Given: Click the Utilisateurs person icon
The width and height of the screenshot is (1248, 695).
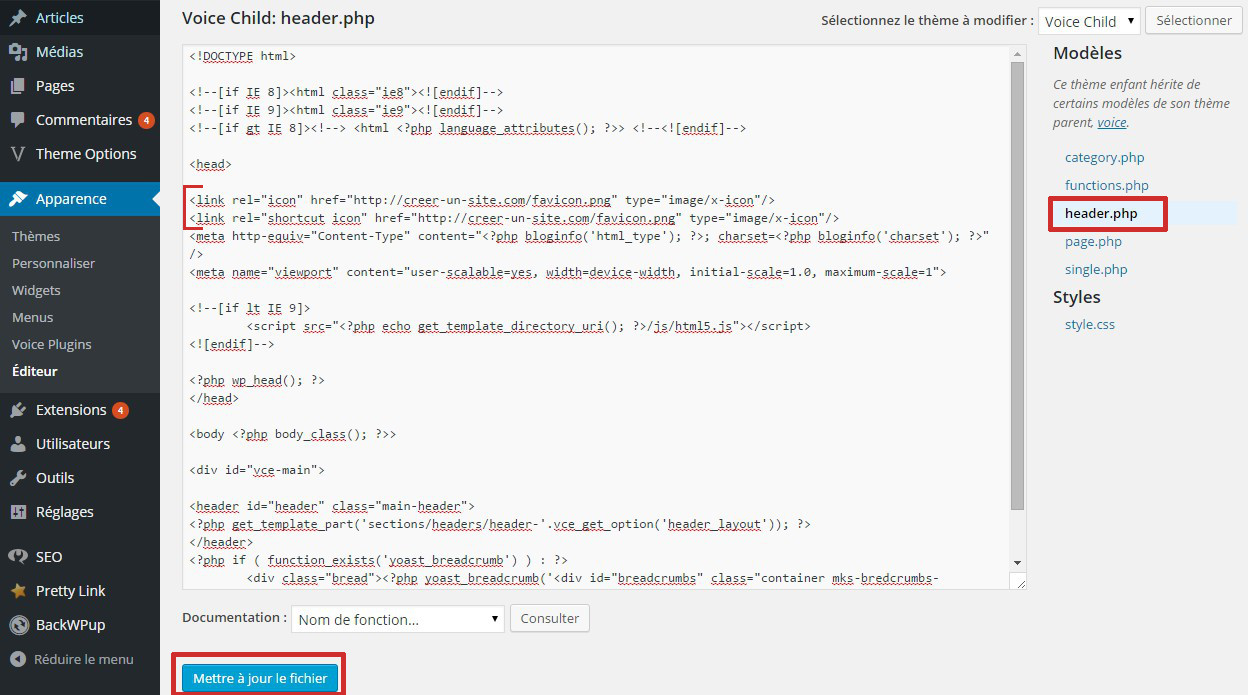Looking at the screenshot, I should [18, 444].
